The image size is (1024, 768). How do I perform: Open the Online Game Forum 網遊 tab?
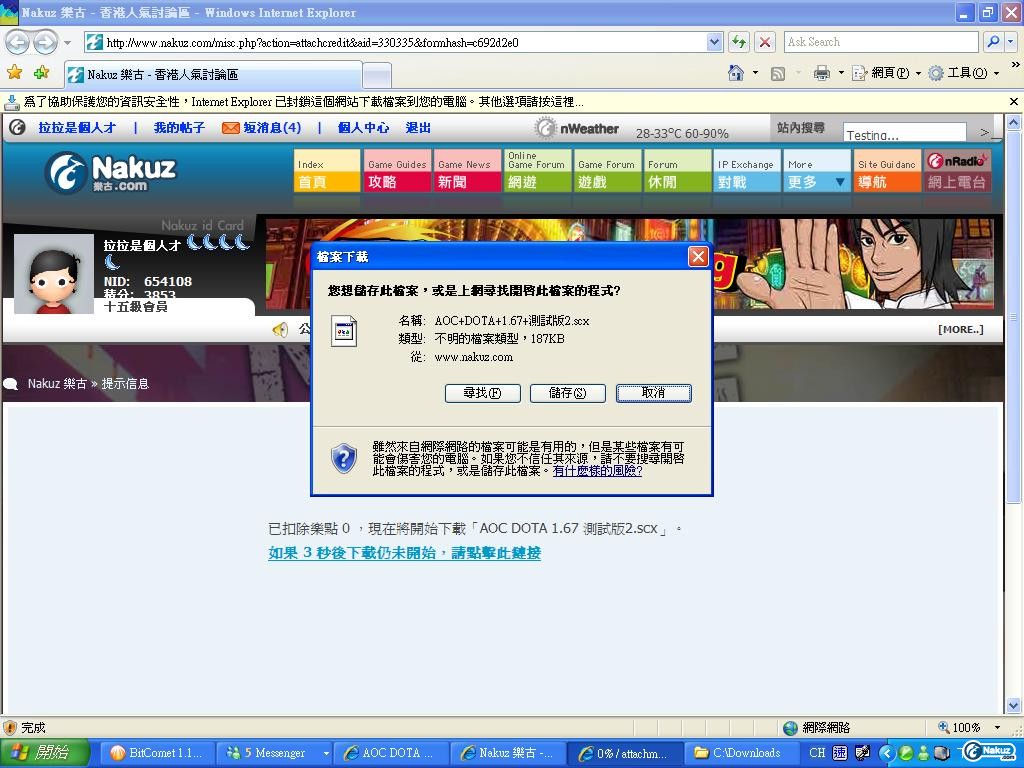point(537,171)
